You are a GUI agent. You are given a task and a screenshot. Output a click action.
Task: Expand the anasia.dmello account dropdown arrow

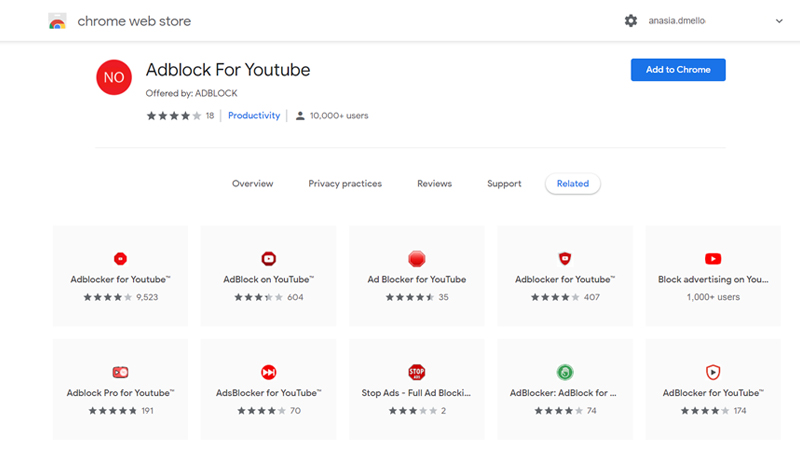tap(779, 21)
